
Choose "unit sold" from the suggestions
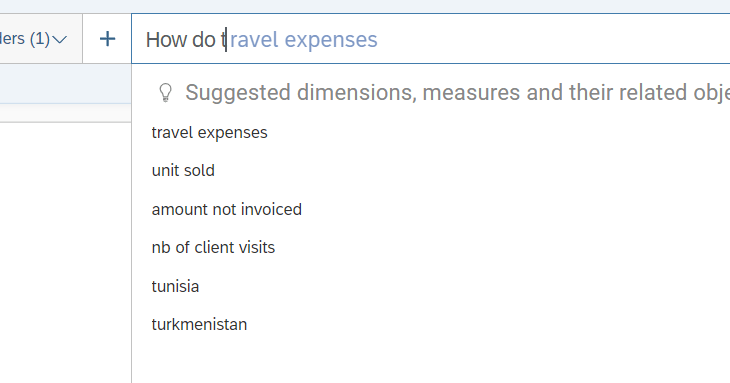coord(183,170)
